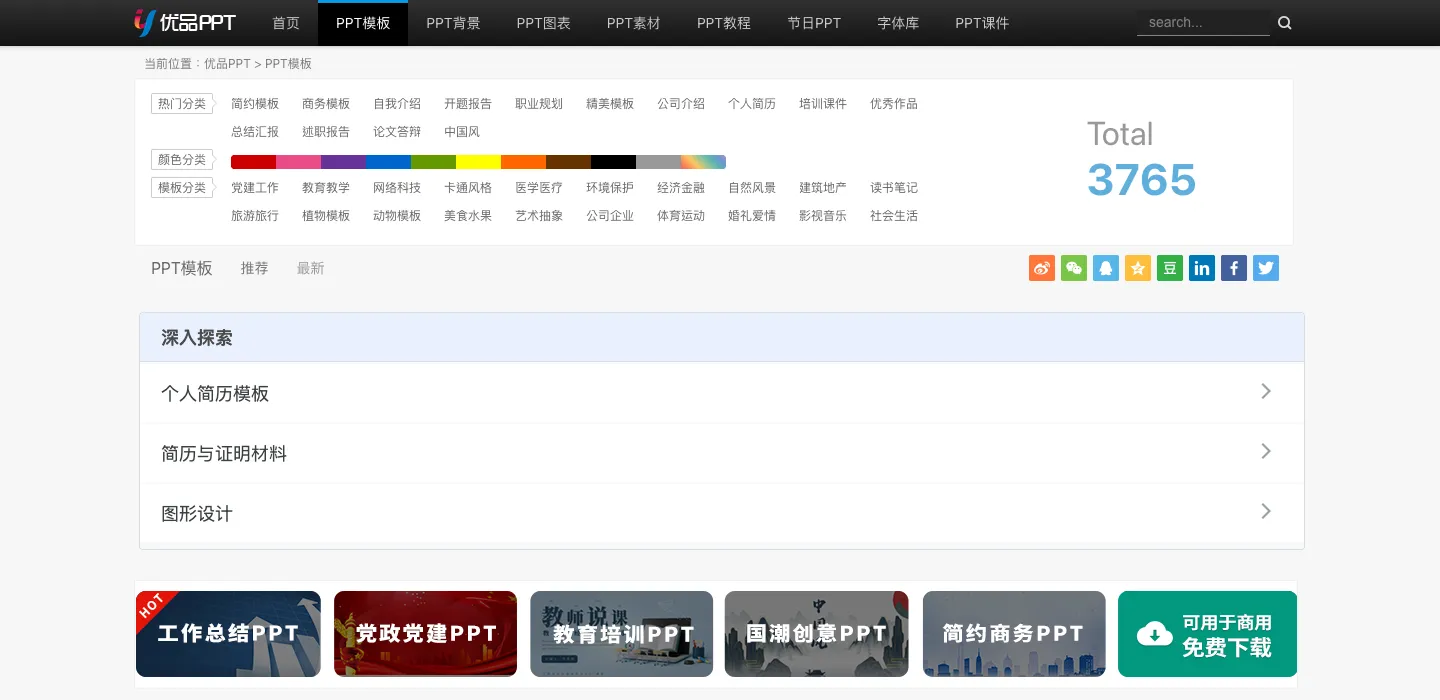Select the PPT模板 nav tab
The width and height of the screenshot is (1440, 700).
[363, 23]
